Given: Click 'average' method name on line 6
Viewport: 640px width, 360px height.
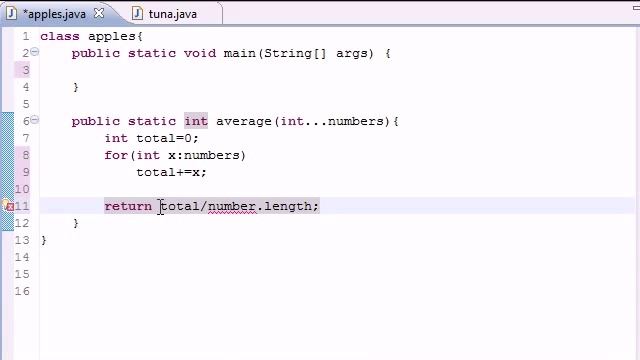Looking at the screenshot, I should [x=244, y=121].
